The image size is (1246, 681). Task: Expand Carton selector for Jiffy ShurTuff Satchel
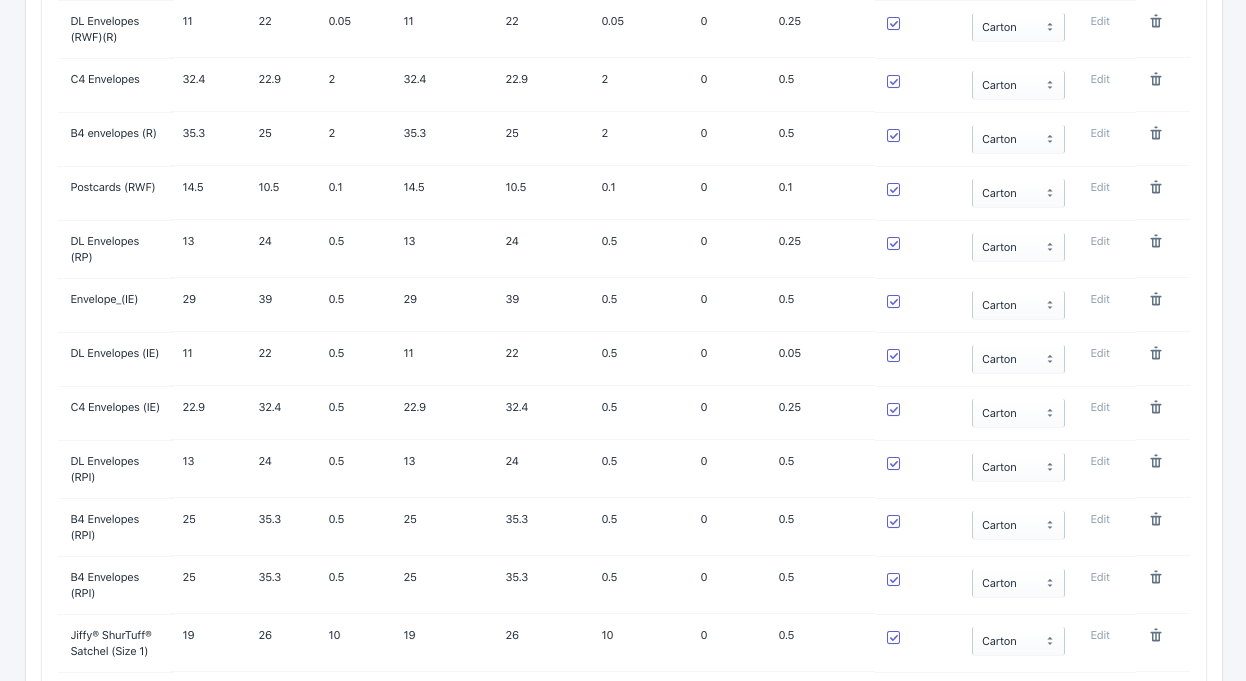coord(1018,641)
